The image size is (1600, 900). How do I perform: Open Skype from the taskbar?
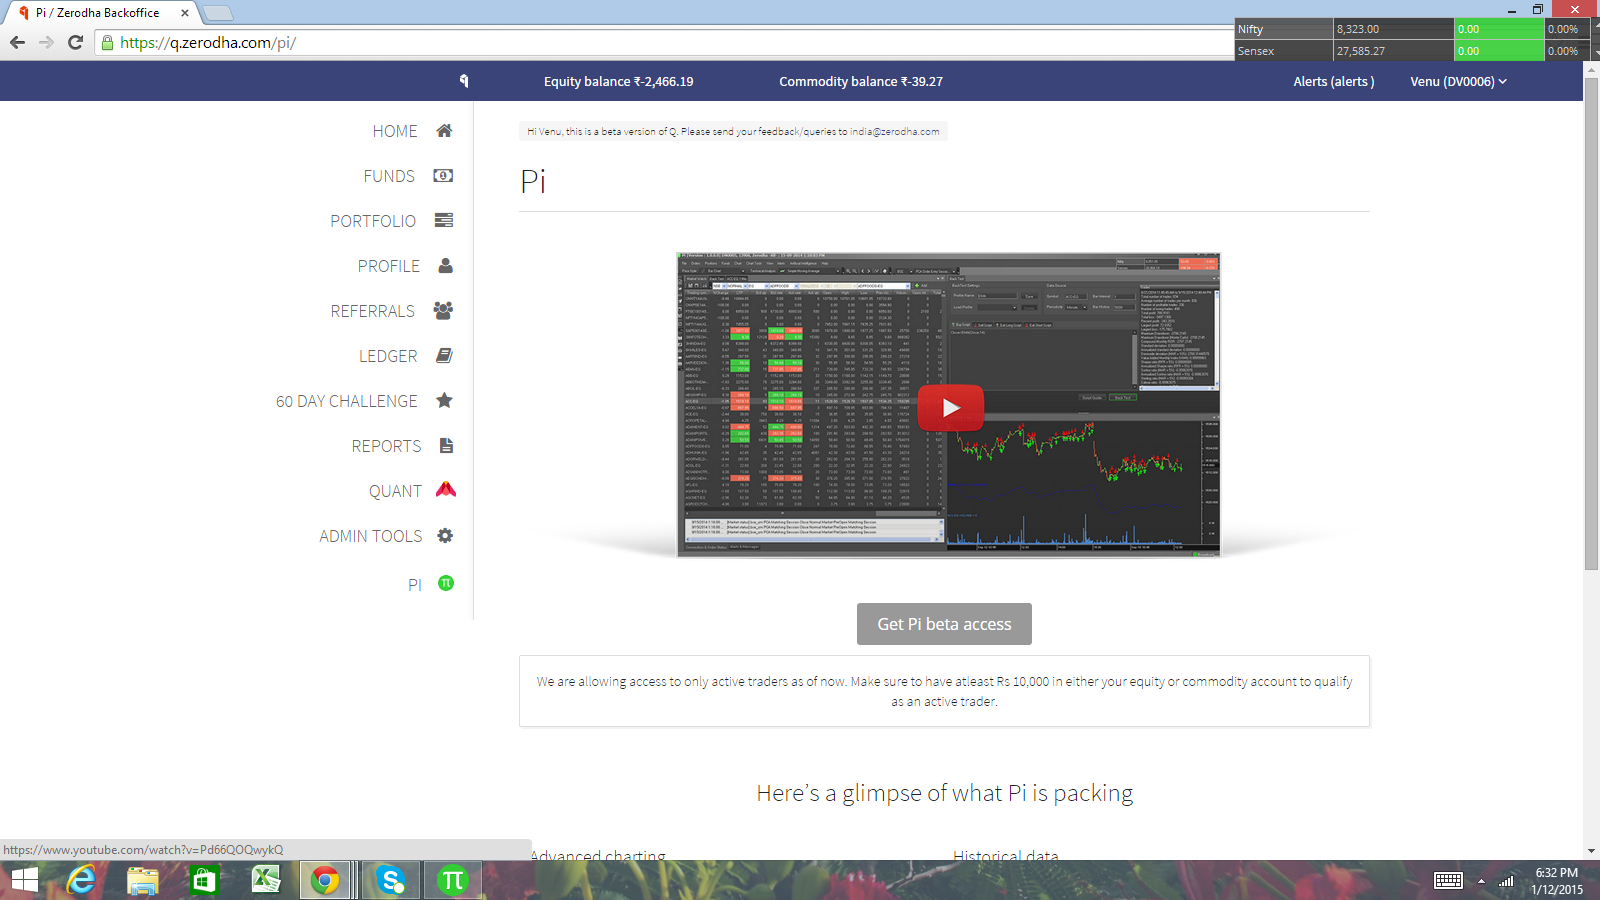pyautogui.click(x=391, y=880)
